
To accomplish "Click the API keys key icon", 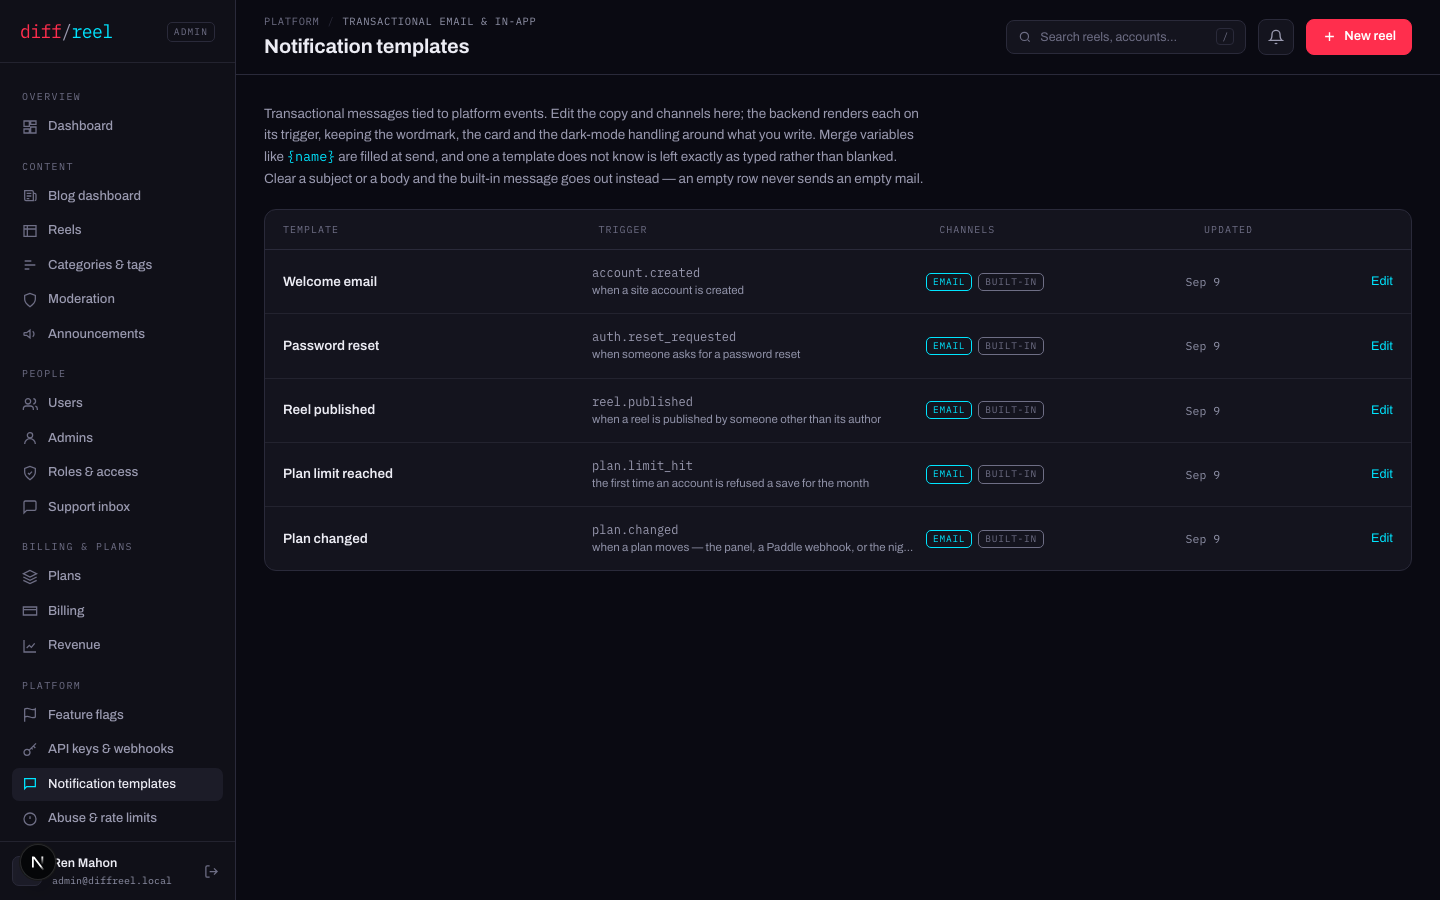I will point(30,750).
